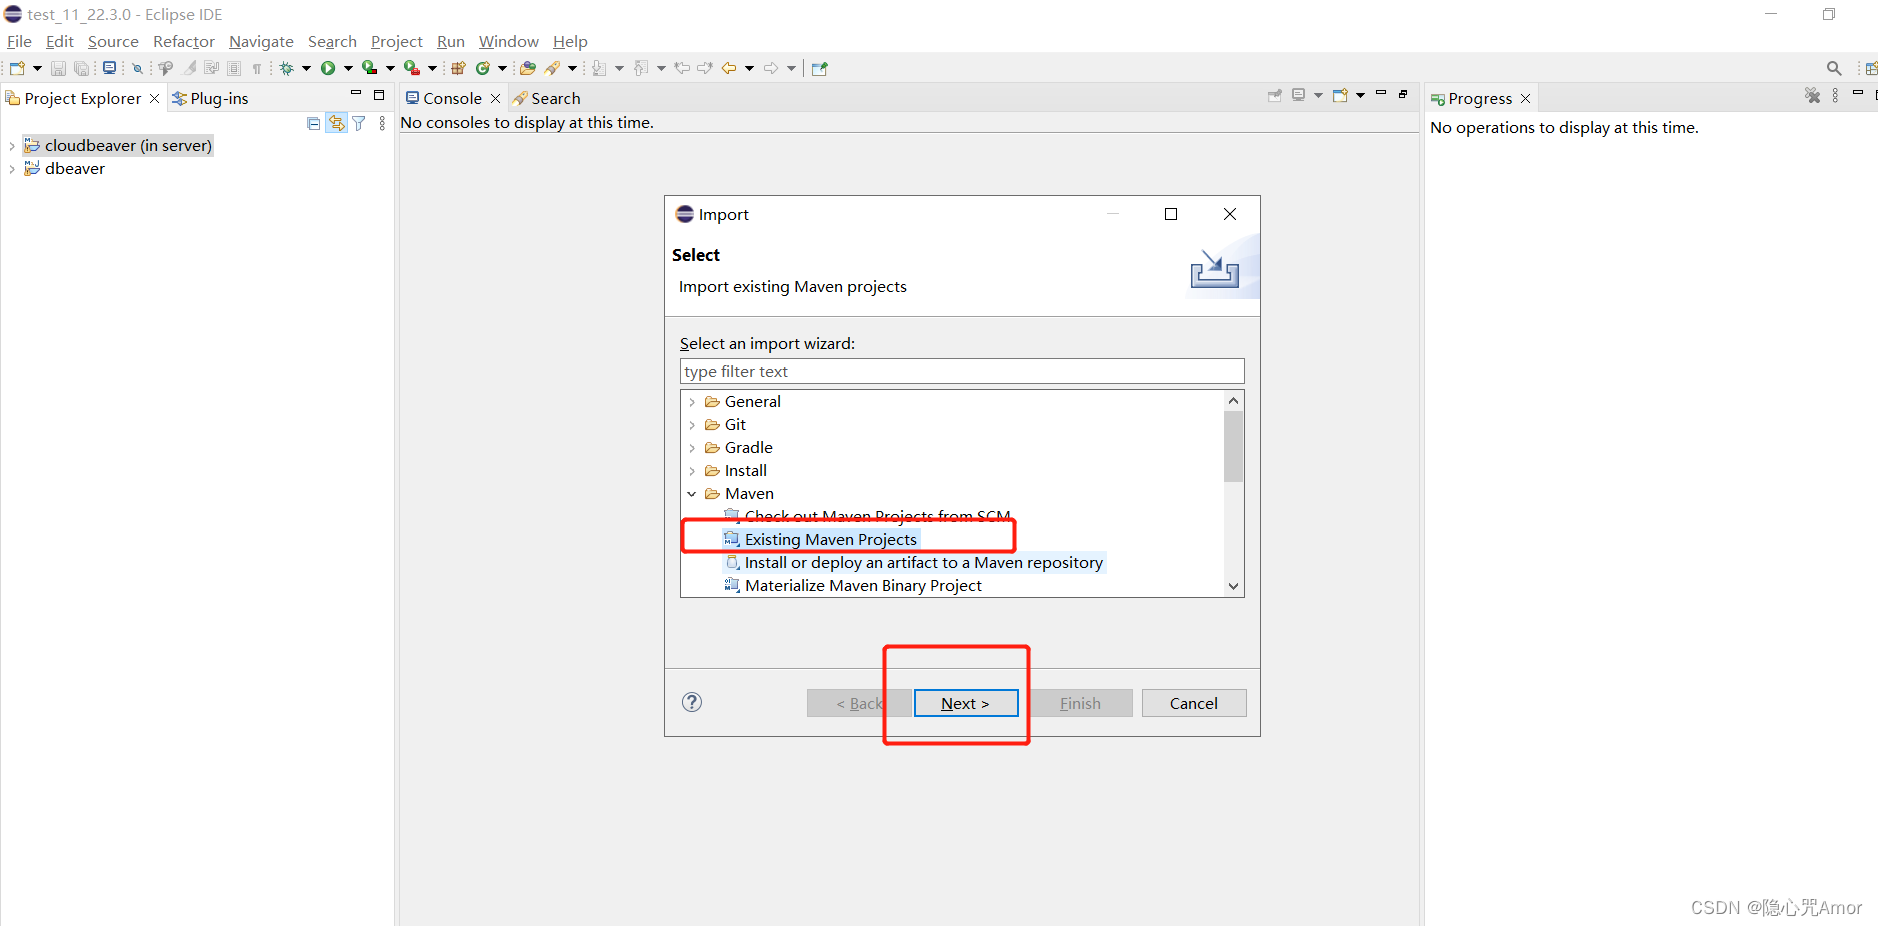Click the Open Type folder icon
Viewport: 1878px width, 926px height.
point(528,68)
